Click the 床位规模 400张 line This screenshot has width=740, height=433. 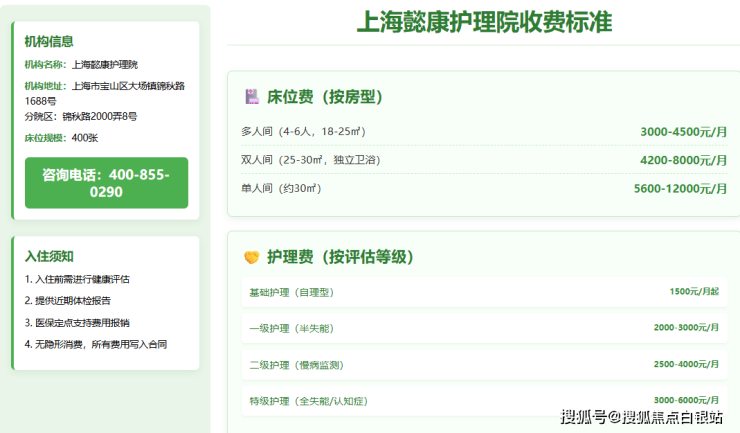(61, 138)
